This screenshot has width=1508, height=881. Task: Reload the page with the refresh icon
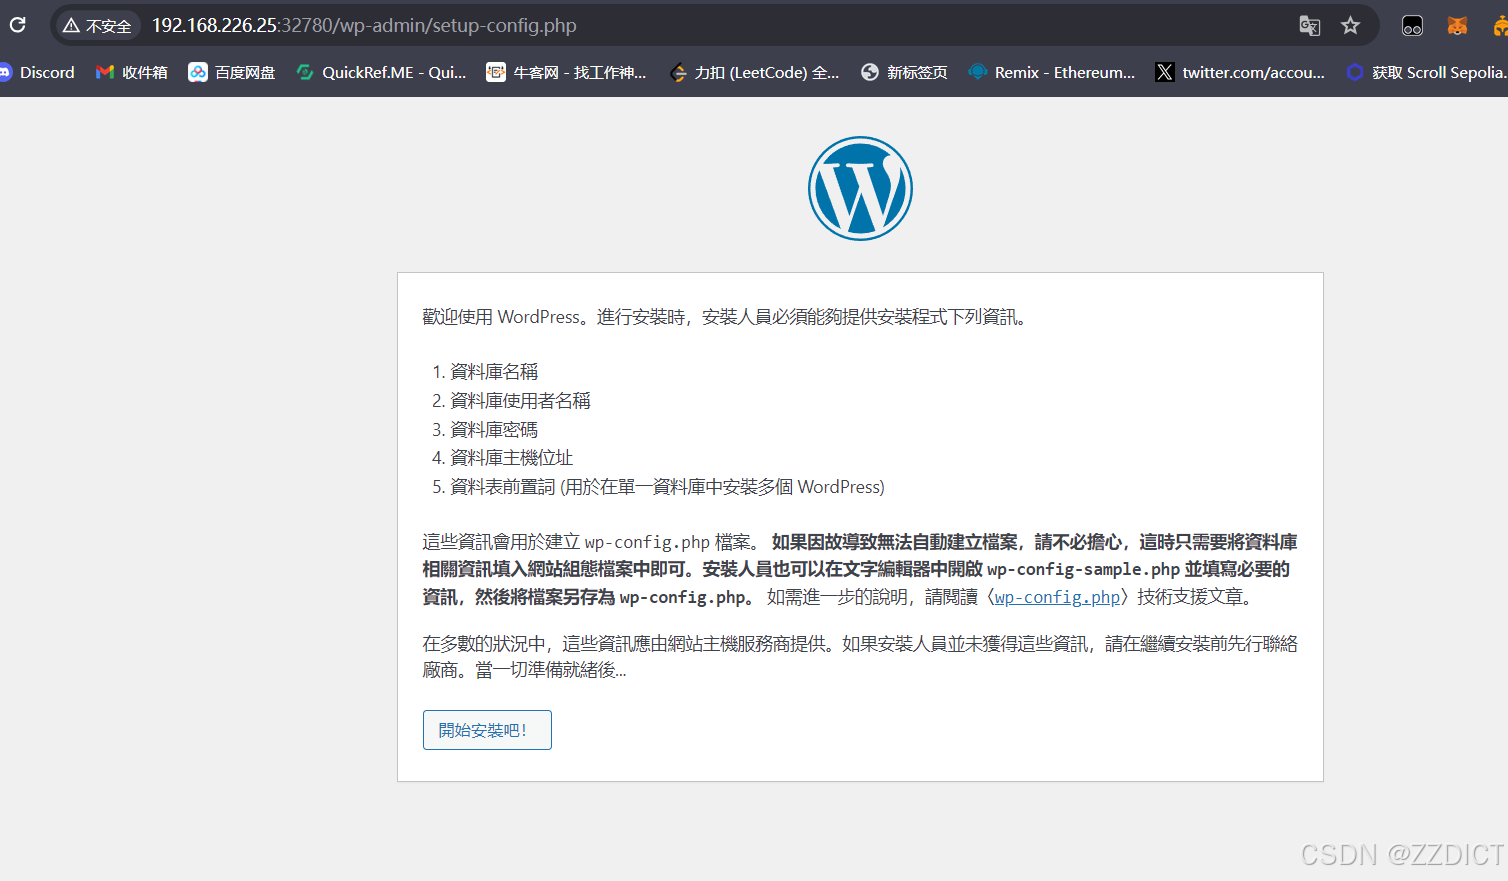pyautogui.click(x=17, y=25)
